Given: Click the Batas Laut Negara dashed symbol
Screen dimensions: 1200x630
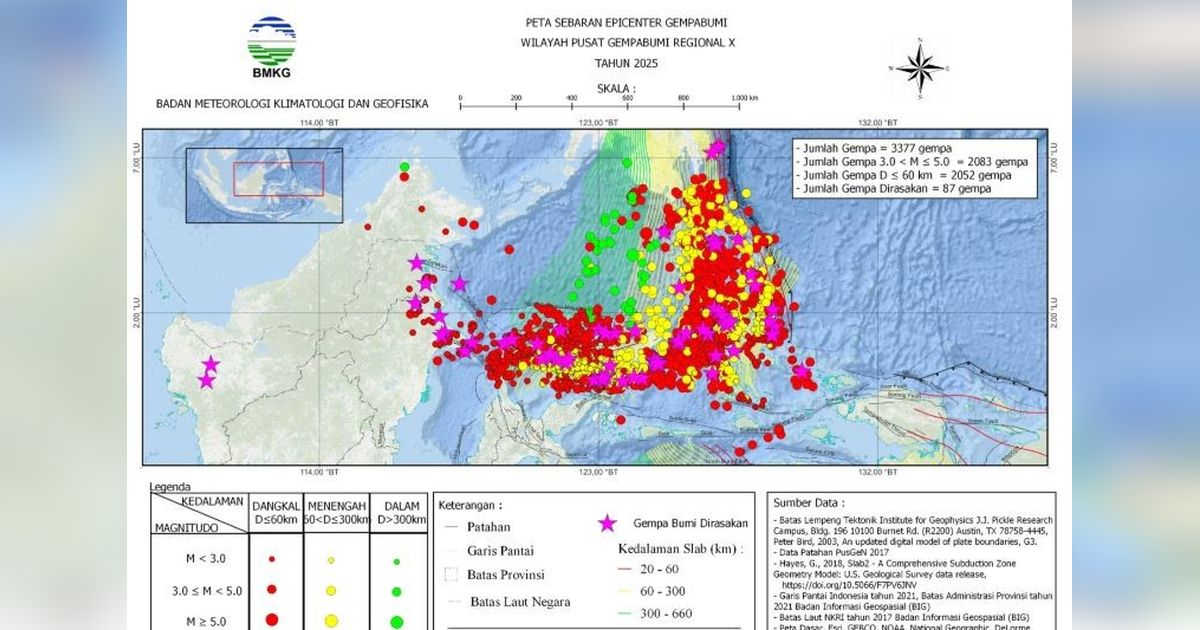Looking at the screenshot, I should click(452, 602).
